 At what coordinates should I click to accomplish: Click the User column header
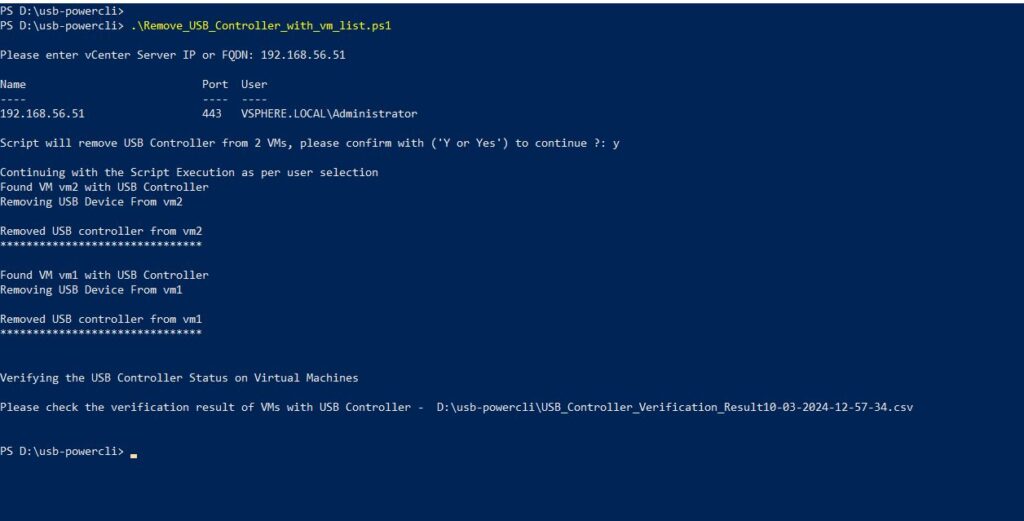254,85
